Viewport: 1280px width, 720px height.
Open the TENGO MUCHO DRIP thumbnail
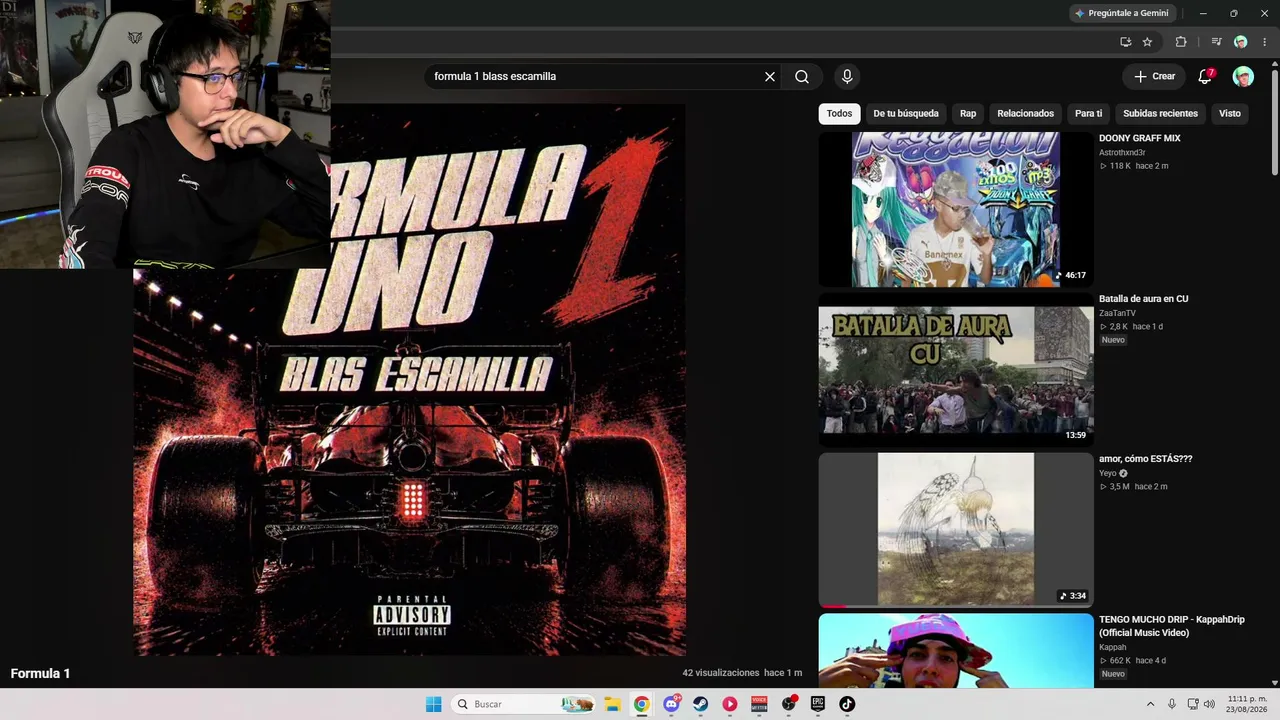tap(956, 651)
